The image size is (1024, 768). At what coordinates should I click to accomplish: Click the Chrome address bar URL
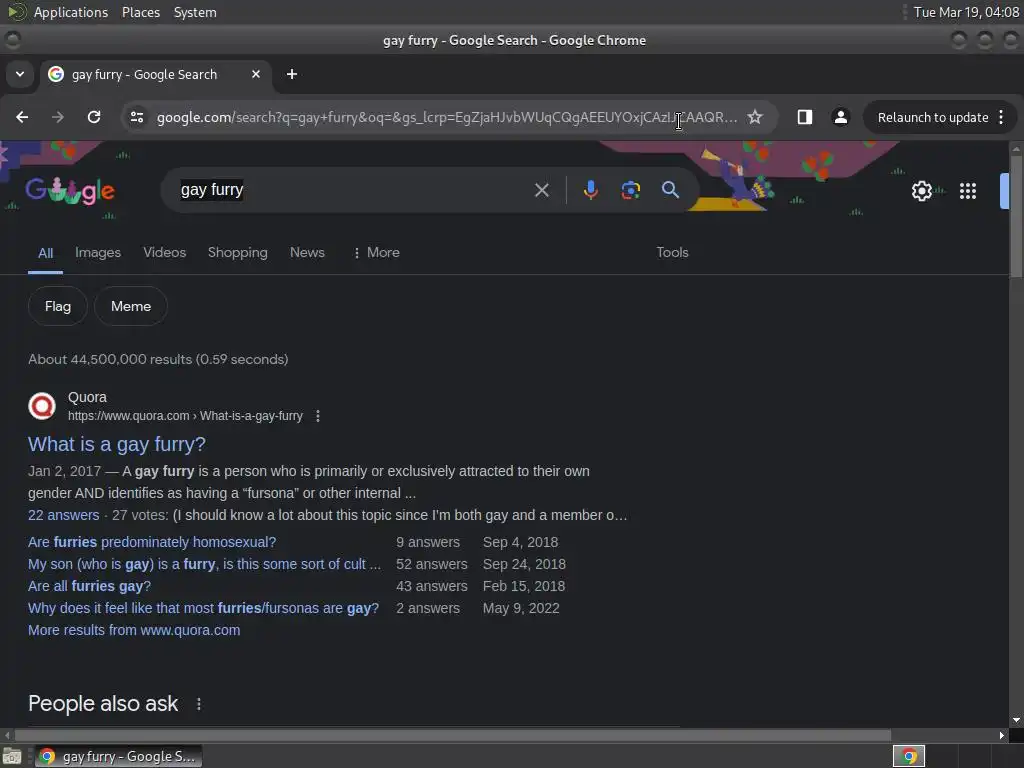pos(447,118)
